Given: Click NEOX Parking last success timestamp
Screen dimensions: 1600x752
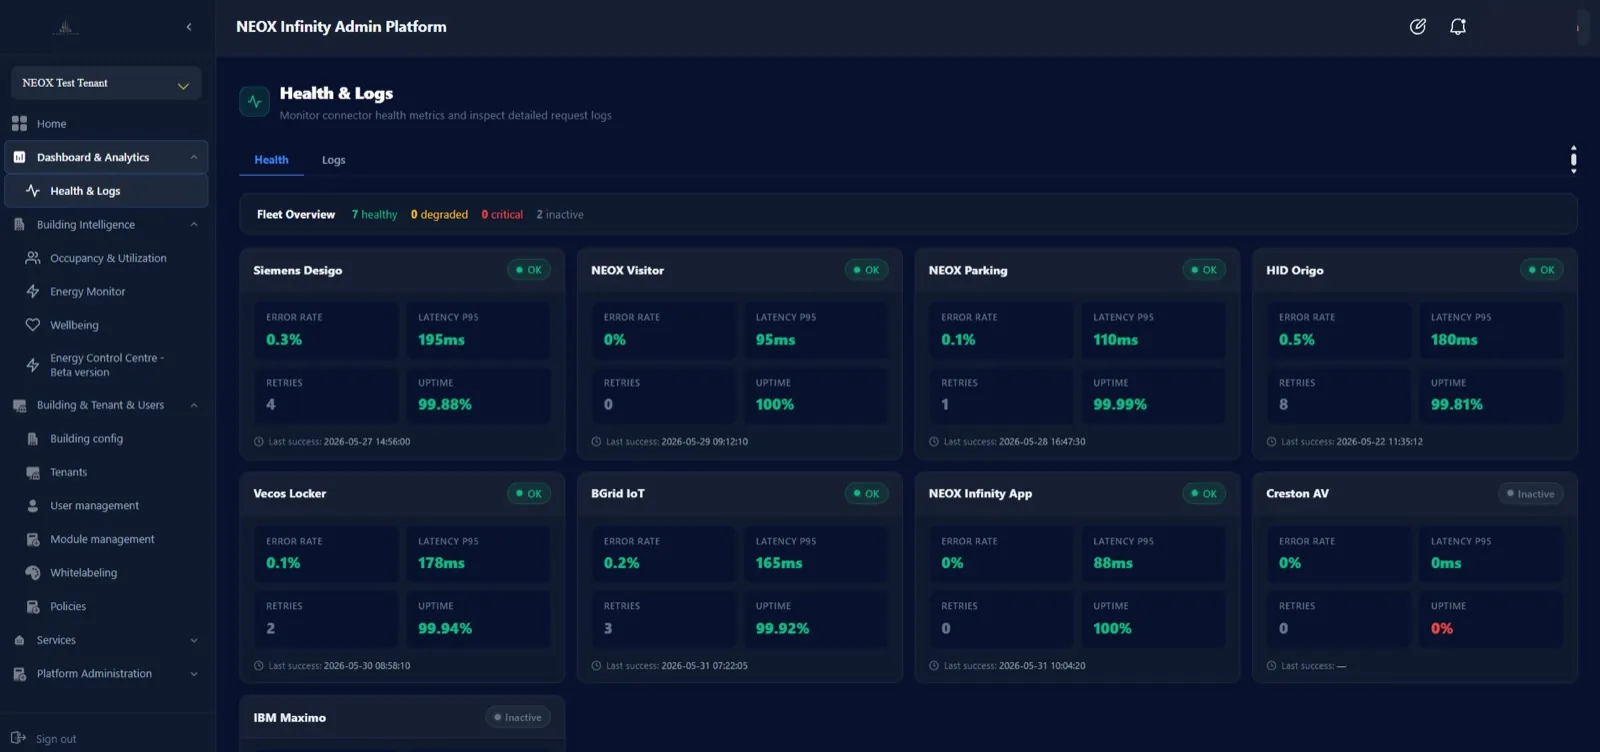Looking at the screenshot, I should click(x=1042, y=442).
